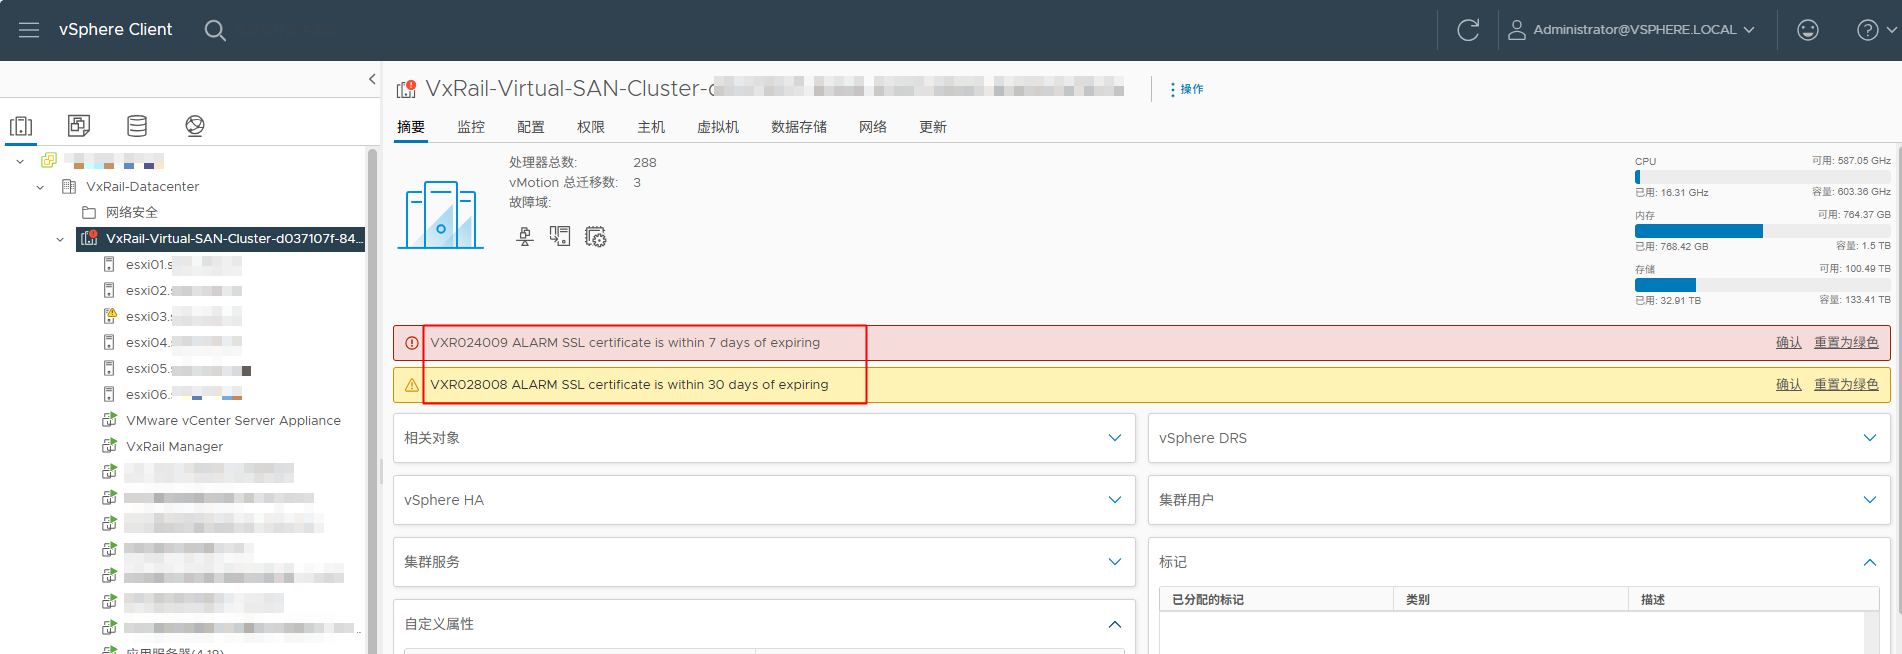The width and height of the screenshot is (1902, 654).
Task: Open the feedback smiley icon
Action: click(1808, 30)
